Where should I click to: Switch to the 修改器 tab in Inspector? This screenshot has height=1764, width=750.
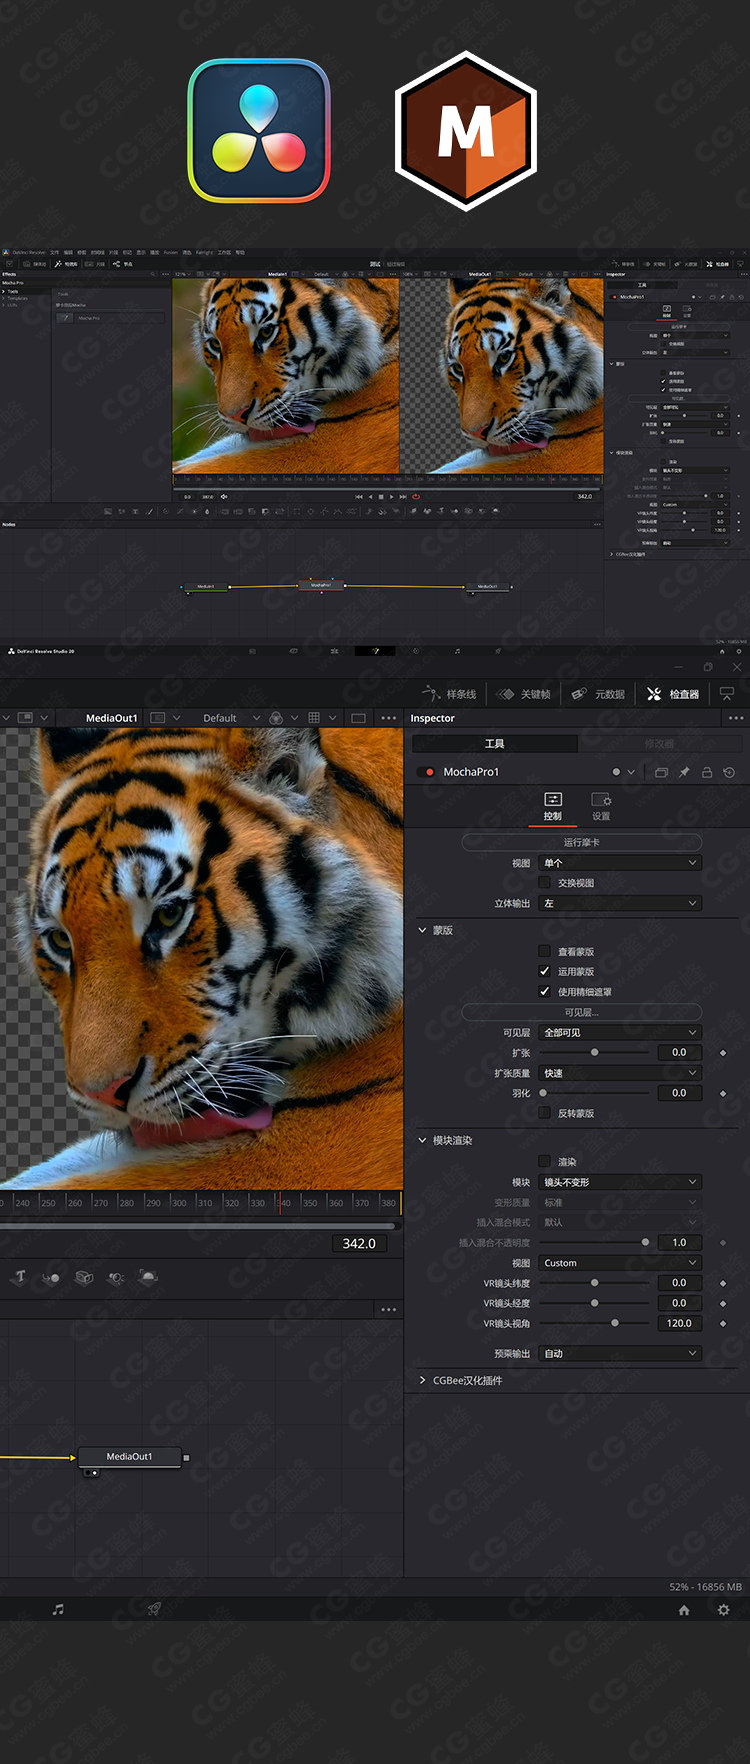click(659, 744)
